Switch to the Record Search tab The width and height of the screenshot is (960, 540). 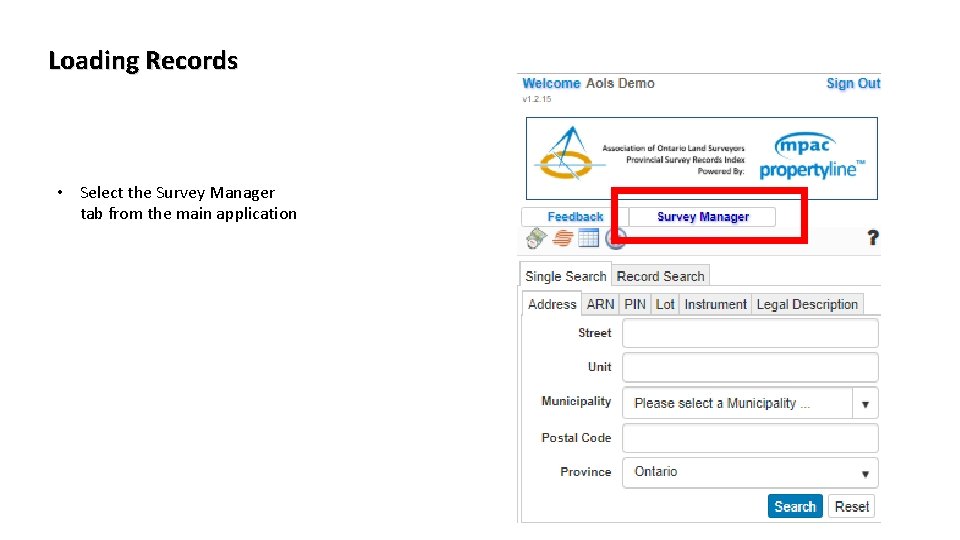[x=661, y=276]
